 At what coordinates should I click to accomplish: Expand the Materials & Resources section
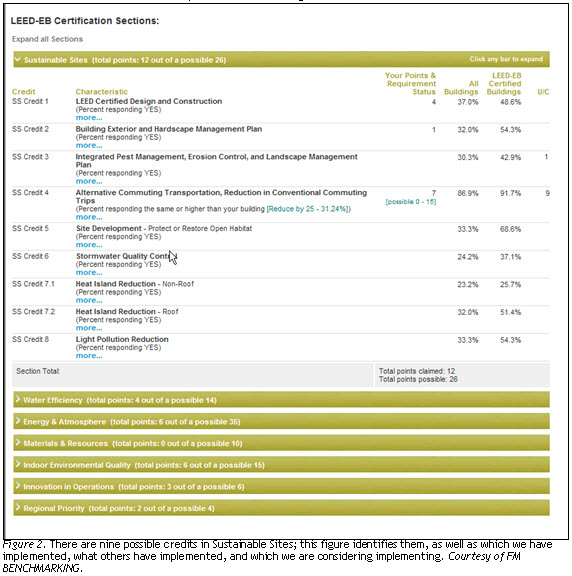[281, 443]
